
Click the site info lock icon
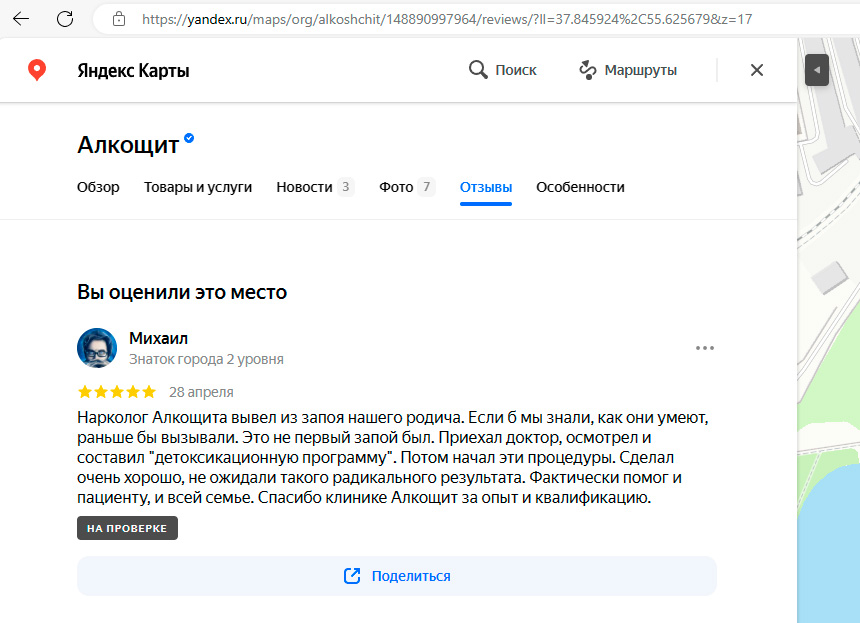pyautogui.click(x=119, y=19)
